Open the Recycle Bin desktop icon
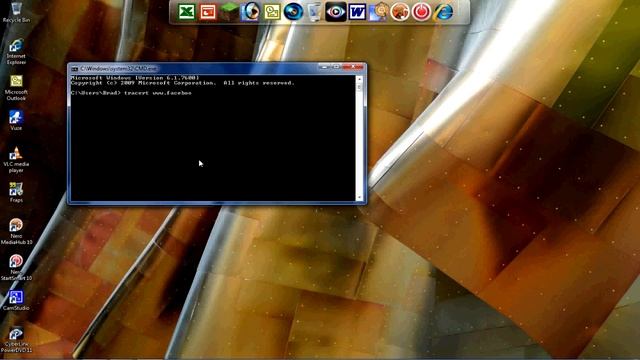 click(16, 12)
